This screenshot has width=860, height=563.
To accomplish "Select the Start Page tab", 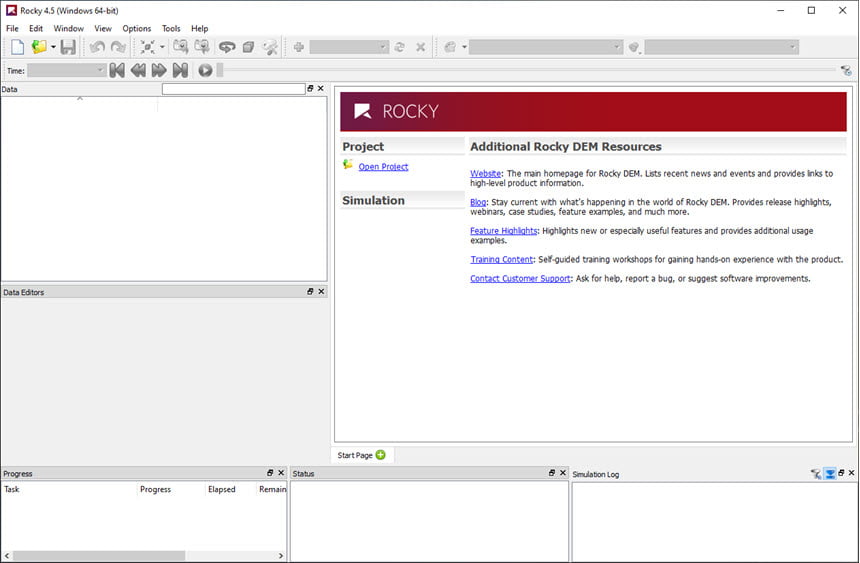I will 361,455.
